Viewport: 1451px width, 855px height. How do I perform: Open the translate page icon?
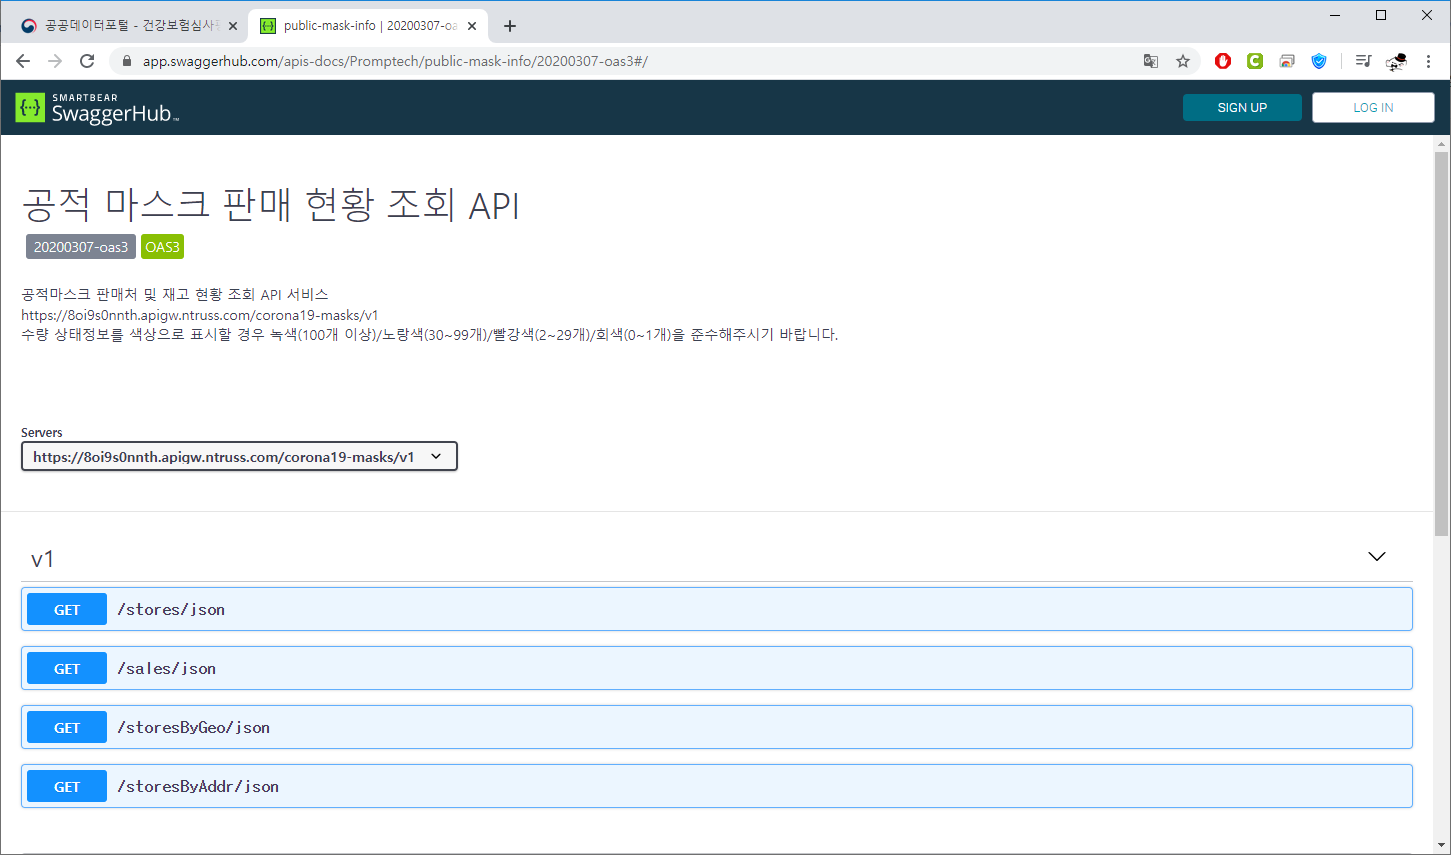tap(1151, 61)
